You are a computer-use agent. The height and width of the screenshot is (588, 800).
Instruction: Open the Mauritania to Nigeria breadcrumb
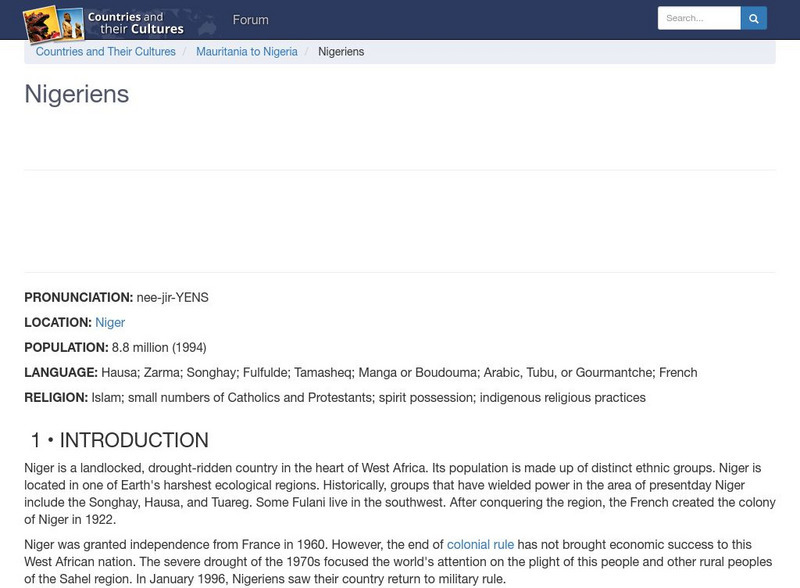coord(247,52)
